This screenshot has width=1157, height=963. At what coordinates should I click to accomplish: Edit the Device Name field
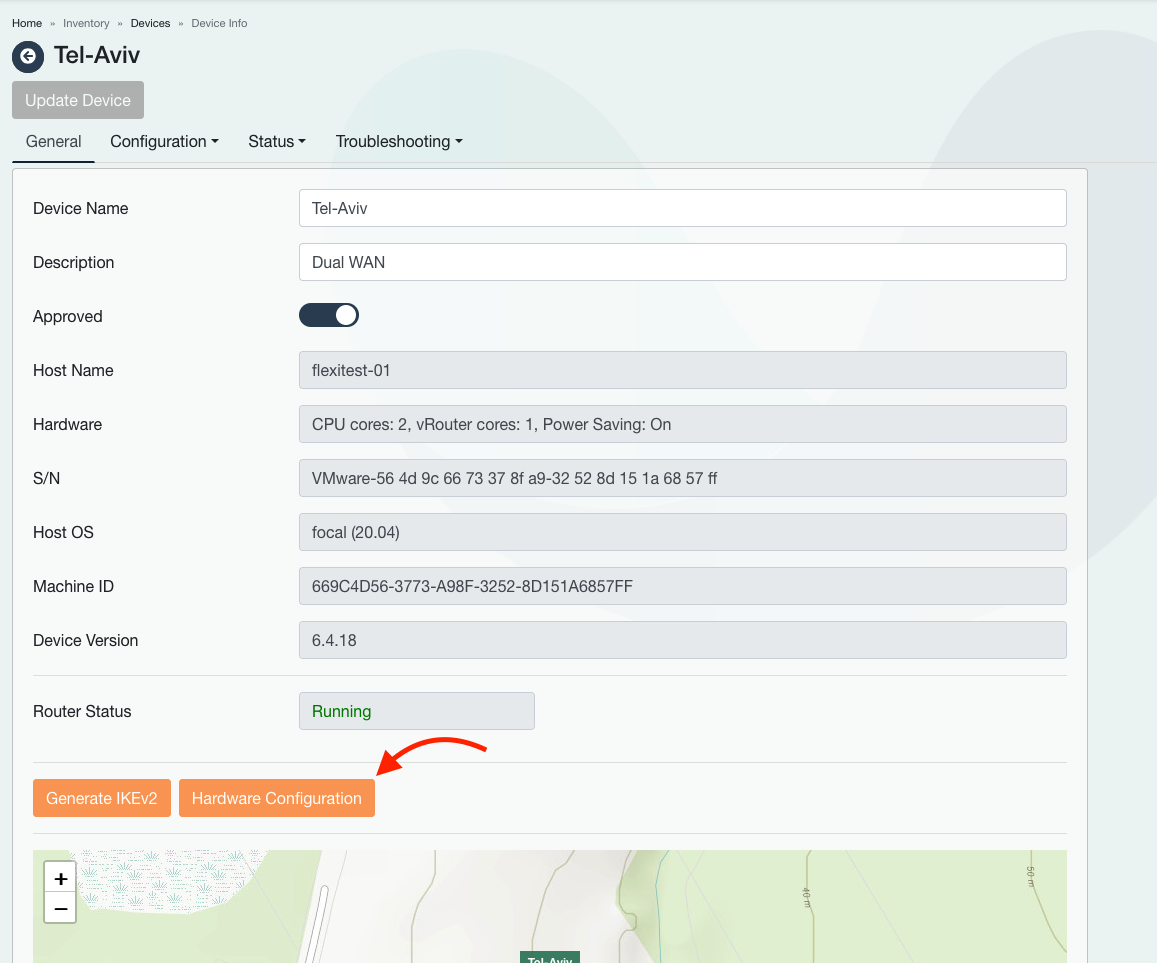click(x=682, y=208)
